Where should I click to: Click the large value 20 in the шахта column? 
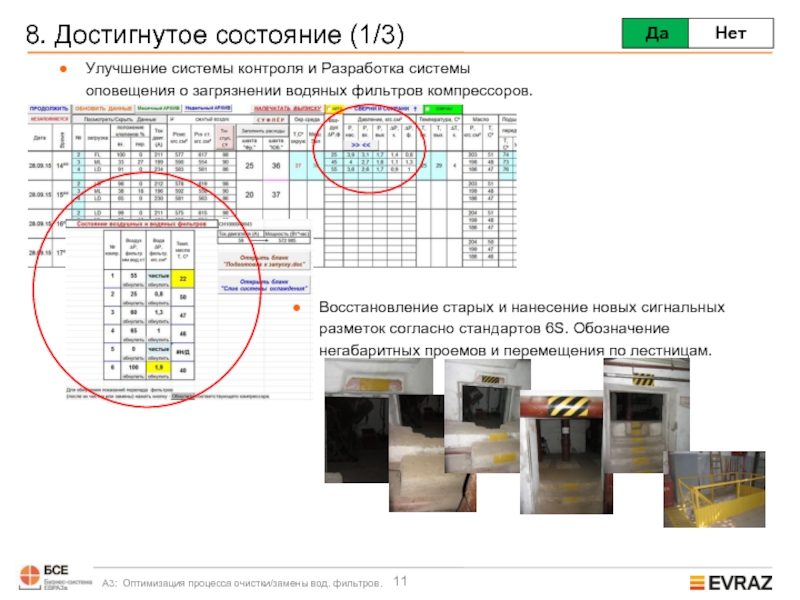tap(249, 195)
